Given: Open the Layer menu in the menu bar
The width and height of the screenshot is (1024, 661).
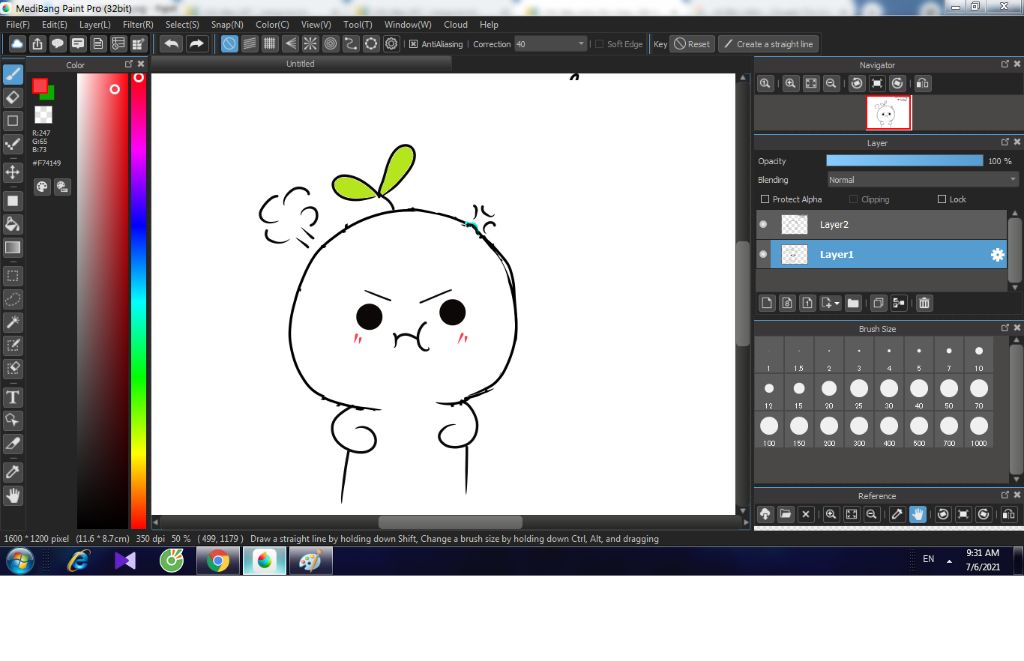Looking at the screenshot, I should (x=95, y=24).
